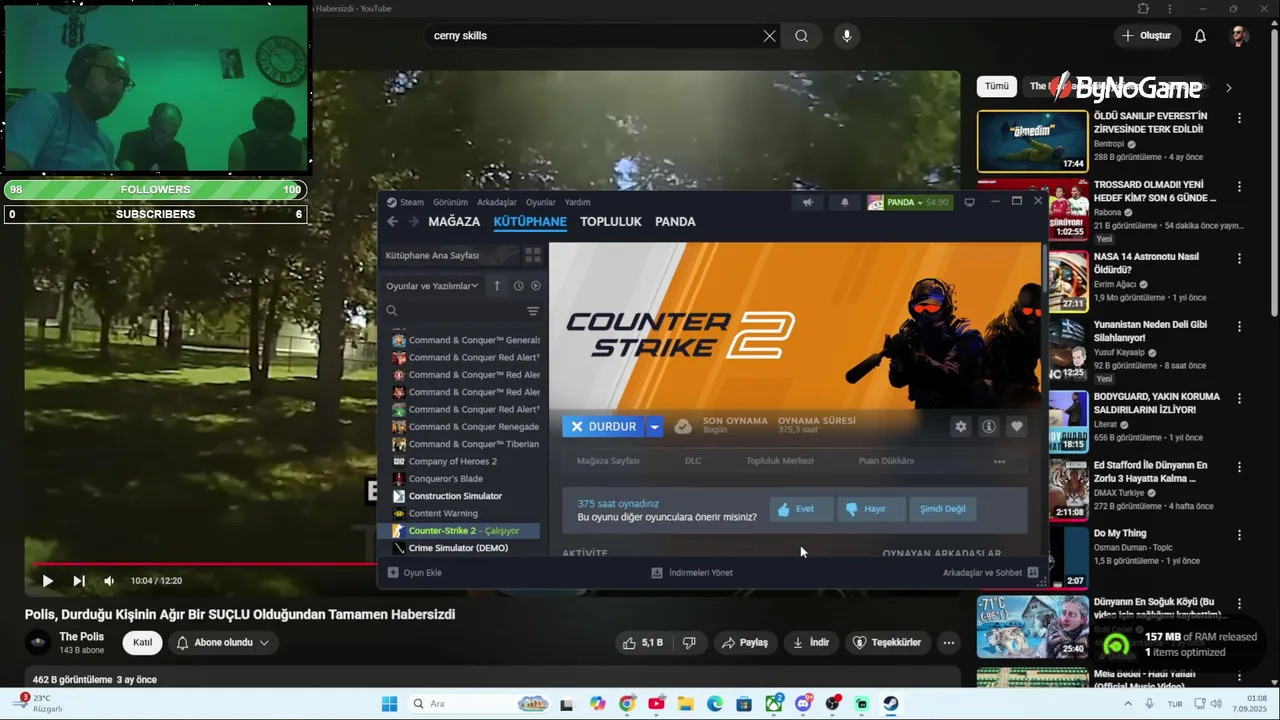Open Steam from the taskbar
Screen dimensions: 1280x720
tap(890, 704)
